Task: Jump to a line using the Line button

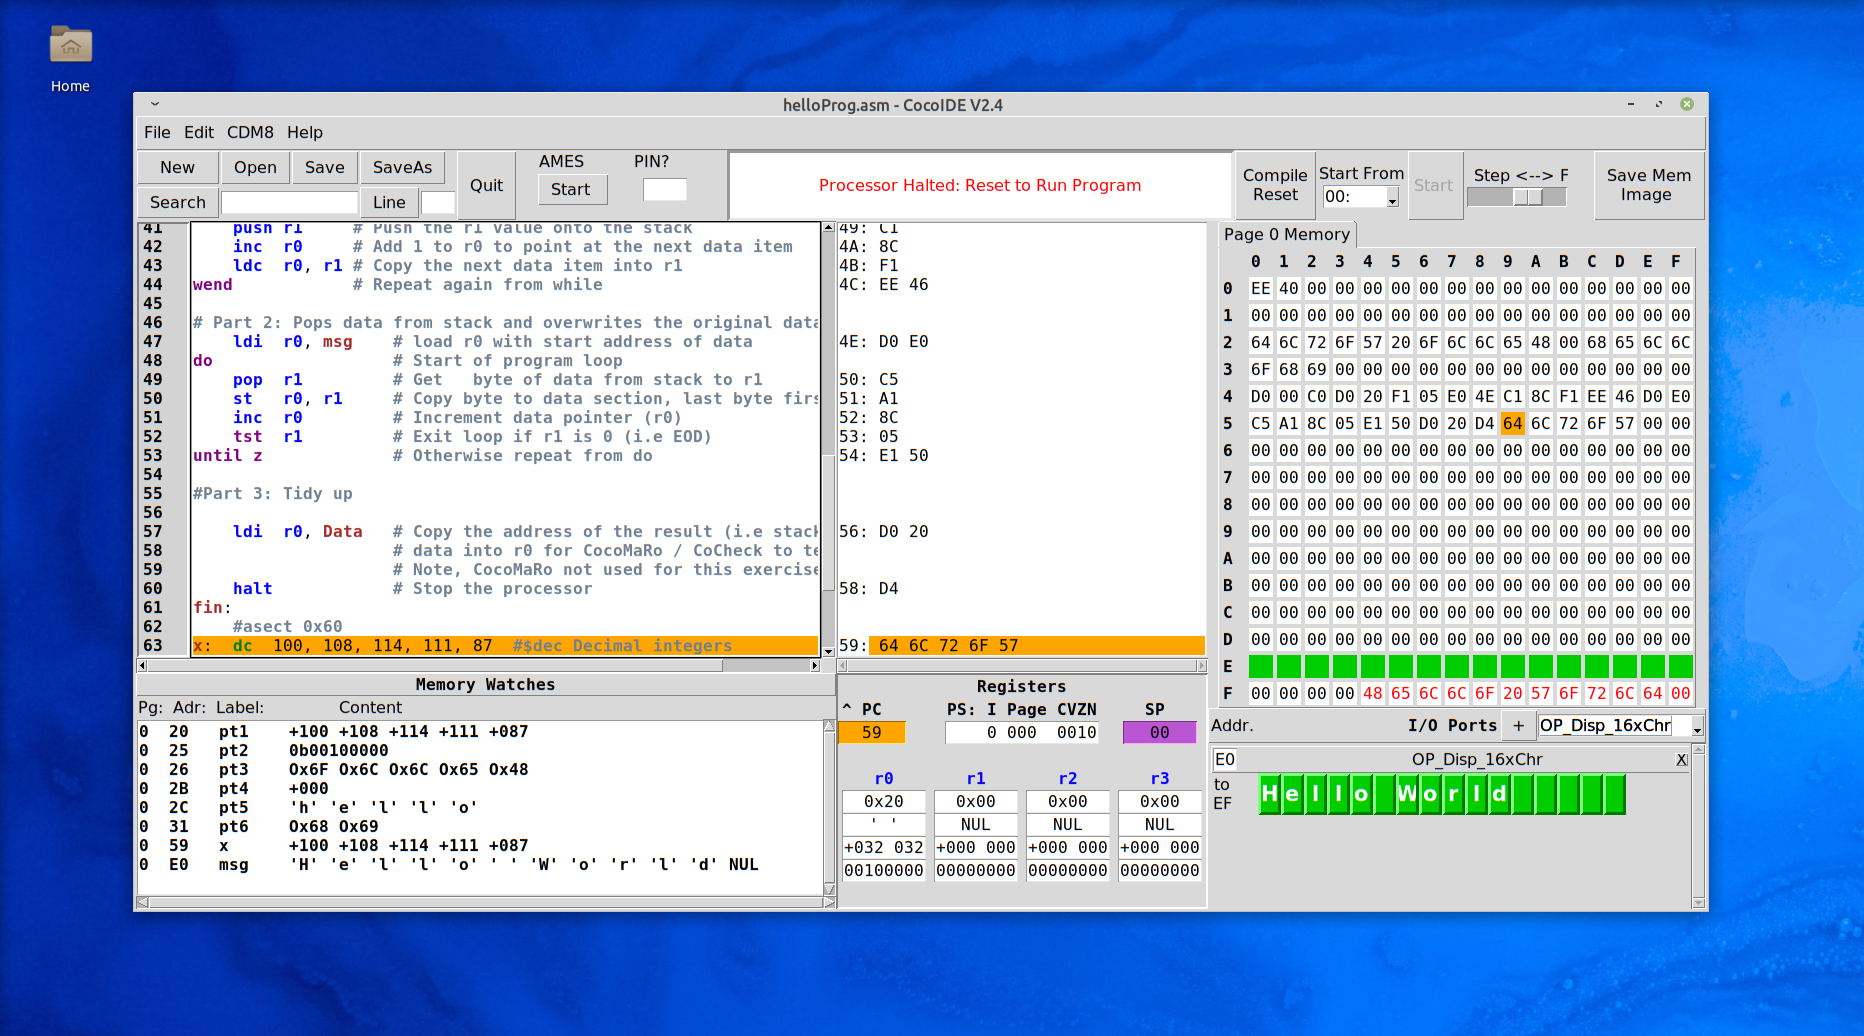Action: click(x=389, y=202)
